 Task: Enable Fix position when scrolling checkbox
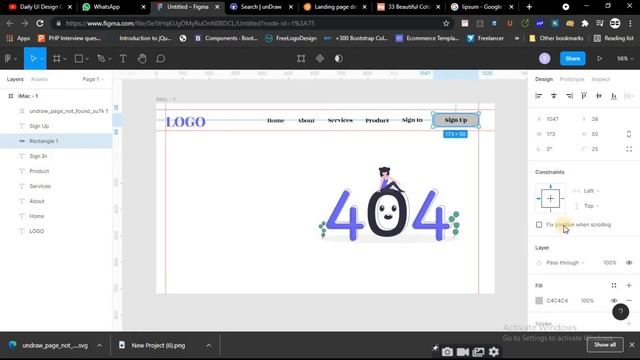coord(539,225)
